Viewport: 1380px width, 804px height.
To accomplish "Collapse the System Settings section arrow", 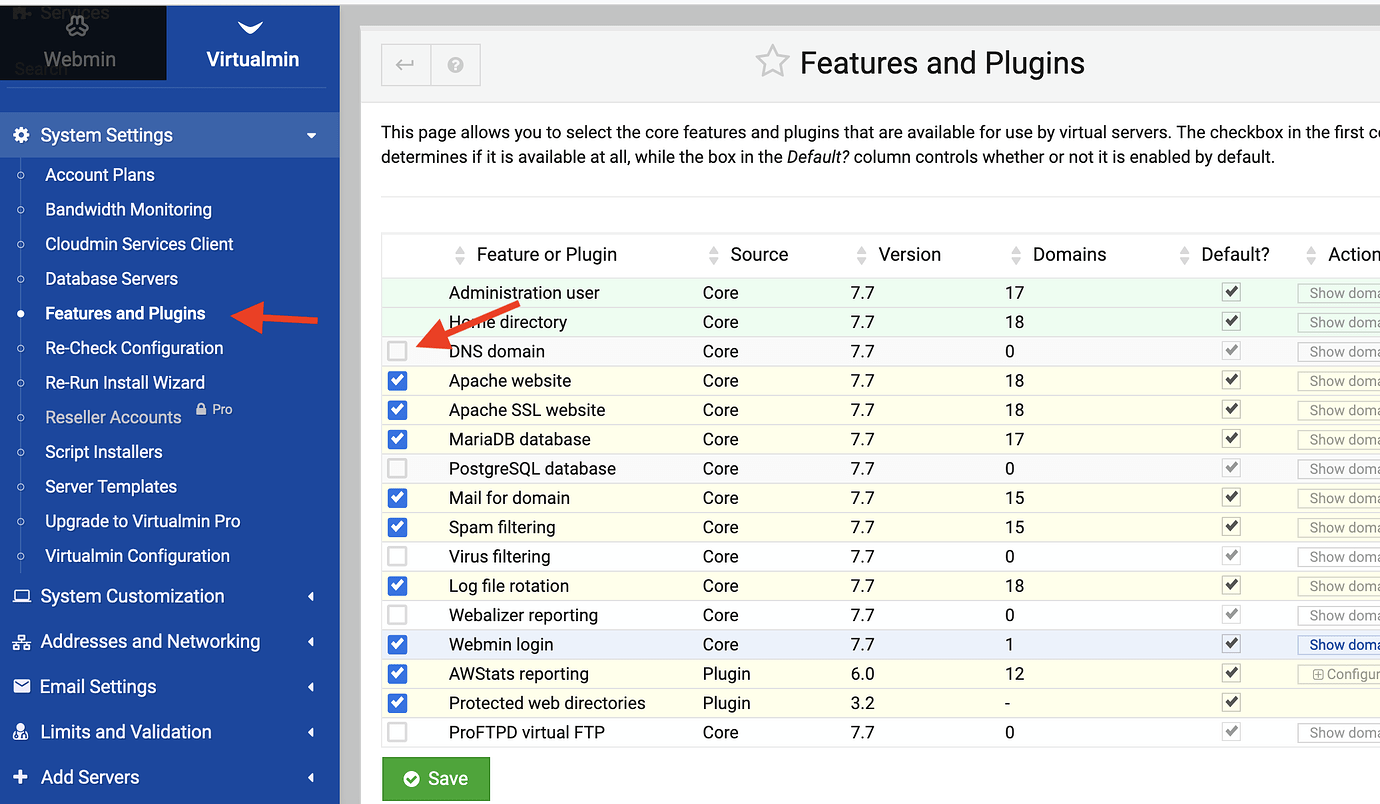I will [311, 135].
